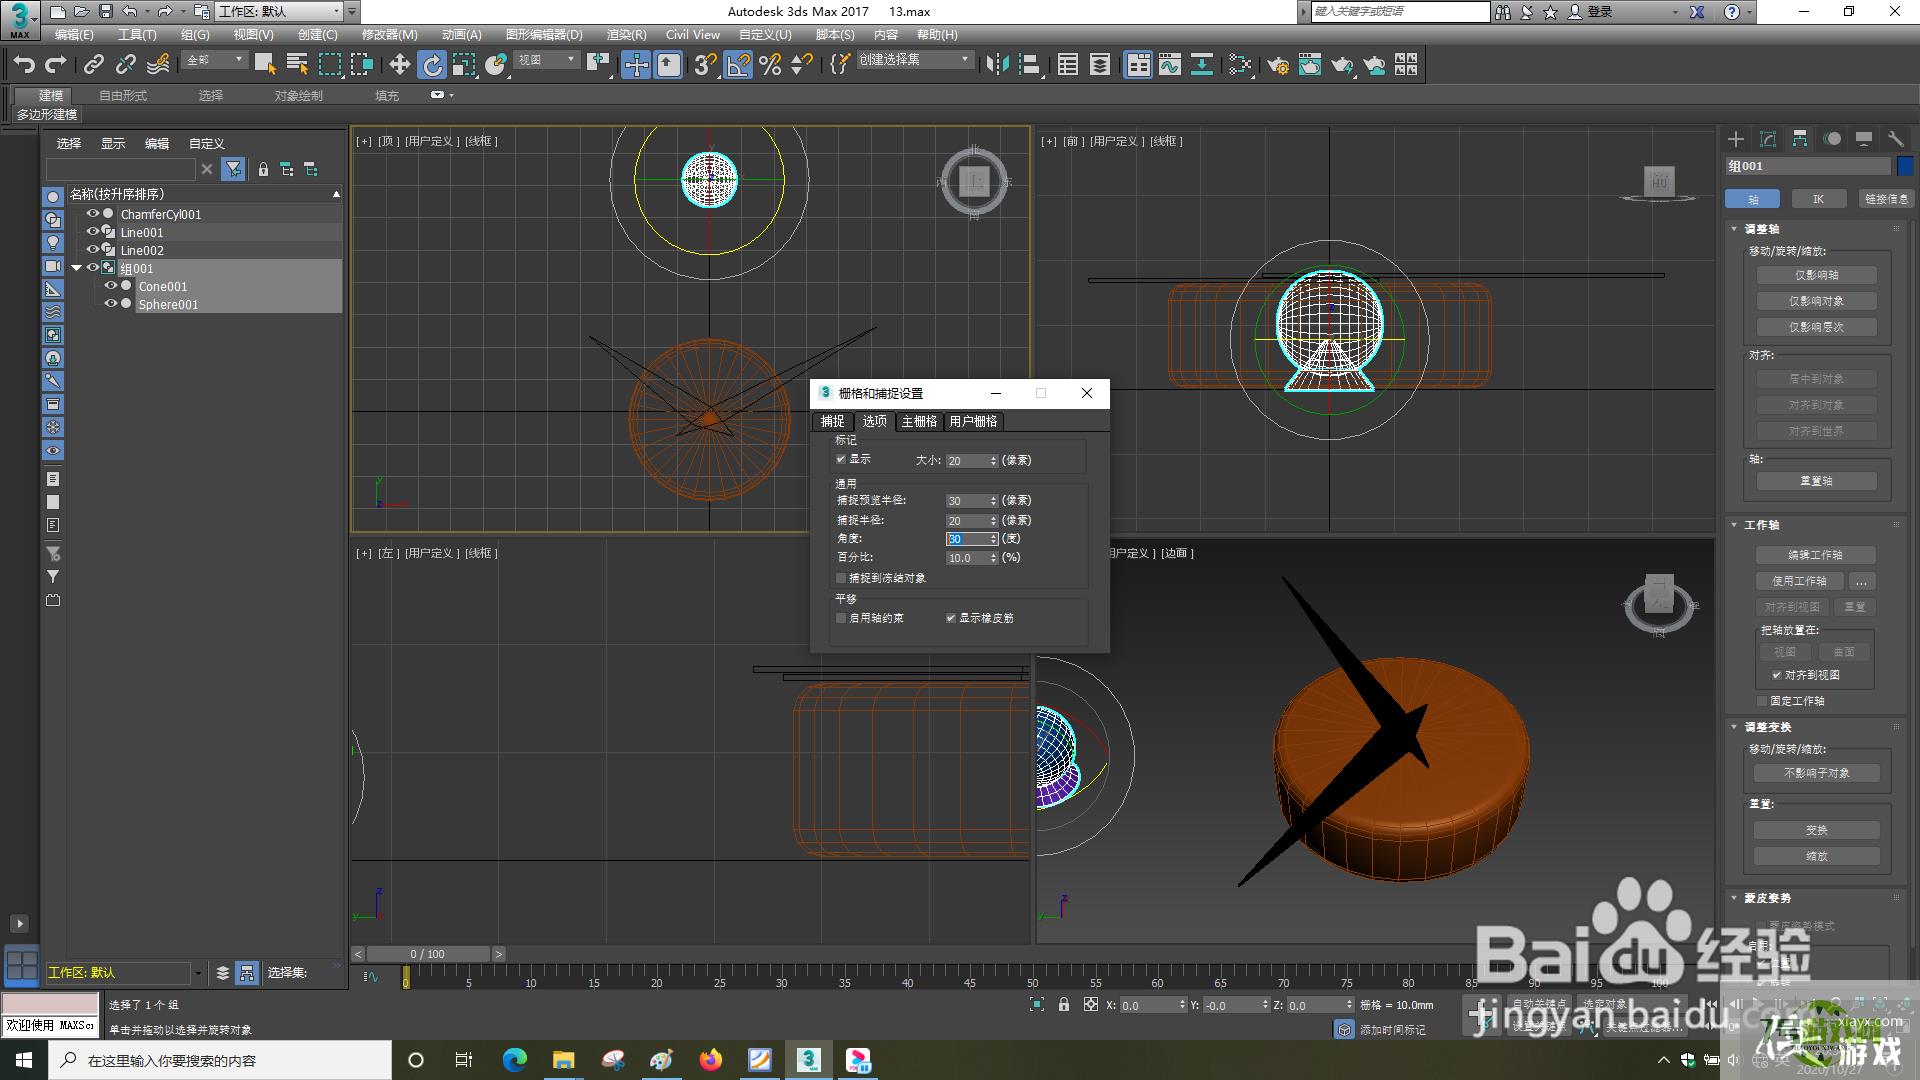Image resolution: width=1920 pixels, height=1080 pixels.
Task: Activate the Select and Rotate tool
Action: point(432,65)
